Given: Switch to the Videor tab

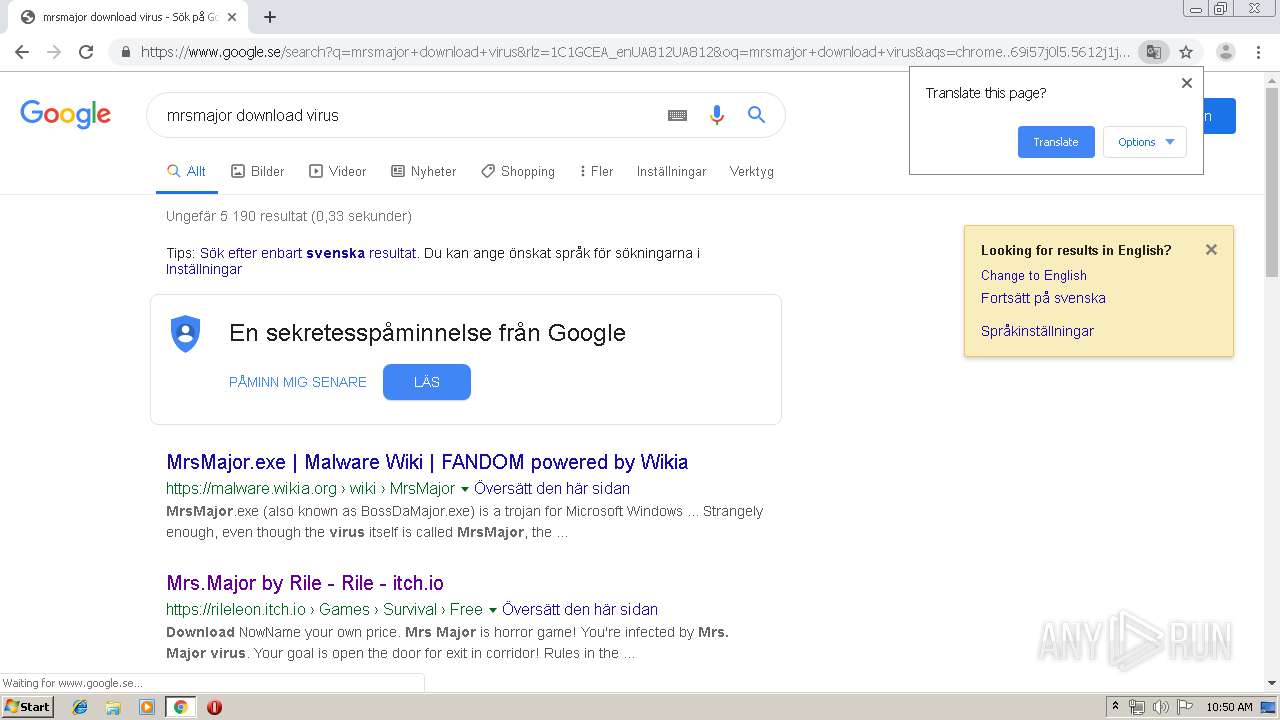Looking at the screenshot, I should pyautogui.click(x=338, y=171).
